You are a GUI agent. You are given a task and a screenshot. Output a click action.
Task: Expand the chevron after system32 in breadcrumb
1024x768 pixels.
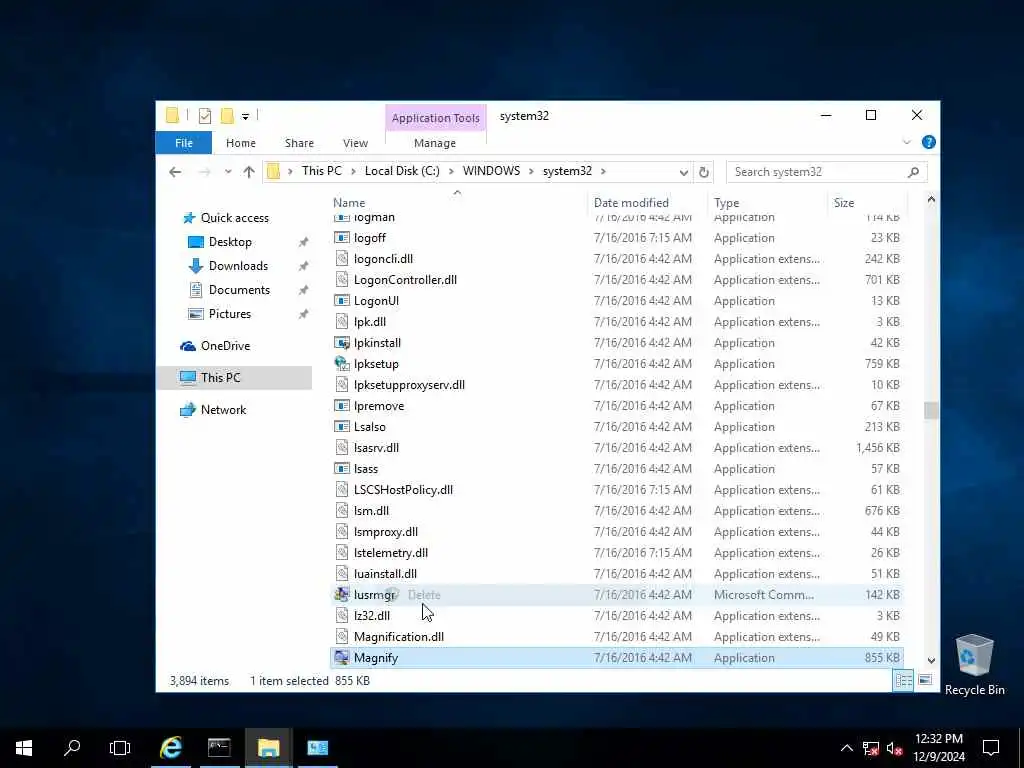coord(603,172)
